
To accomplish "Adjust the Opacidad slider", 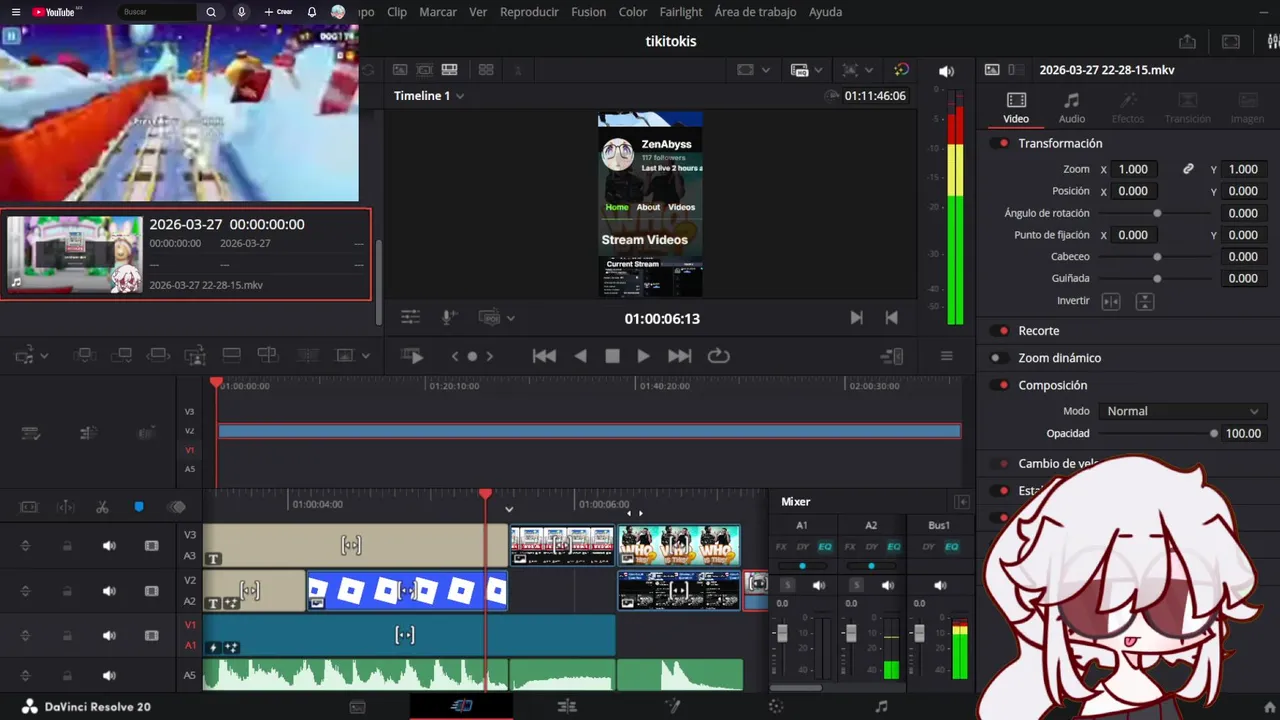I will coord(1157,434).
